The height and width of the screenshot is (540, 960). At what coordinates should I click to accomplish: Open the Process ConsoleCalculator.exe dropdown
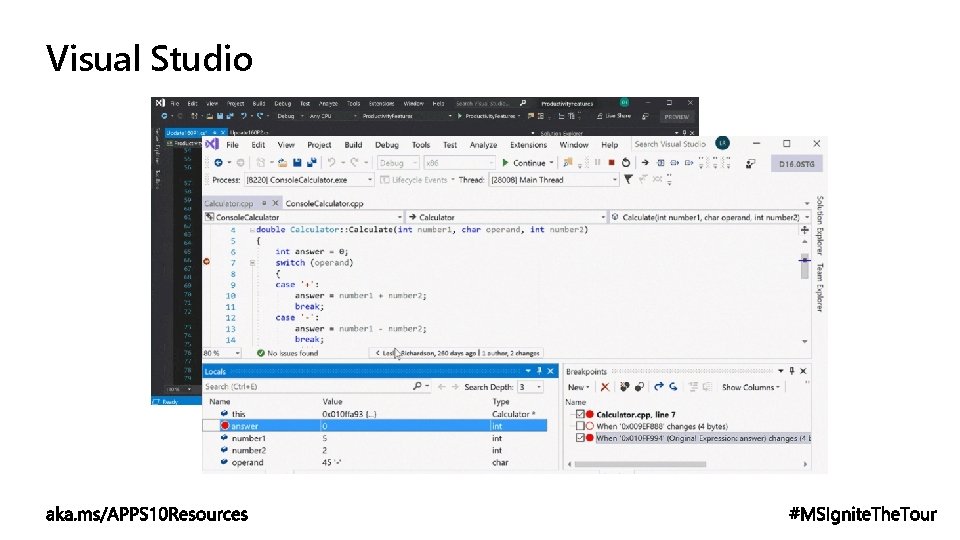coord(309,180)
